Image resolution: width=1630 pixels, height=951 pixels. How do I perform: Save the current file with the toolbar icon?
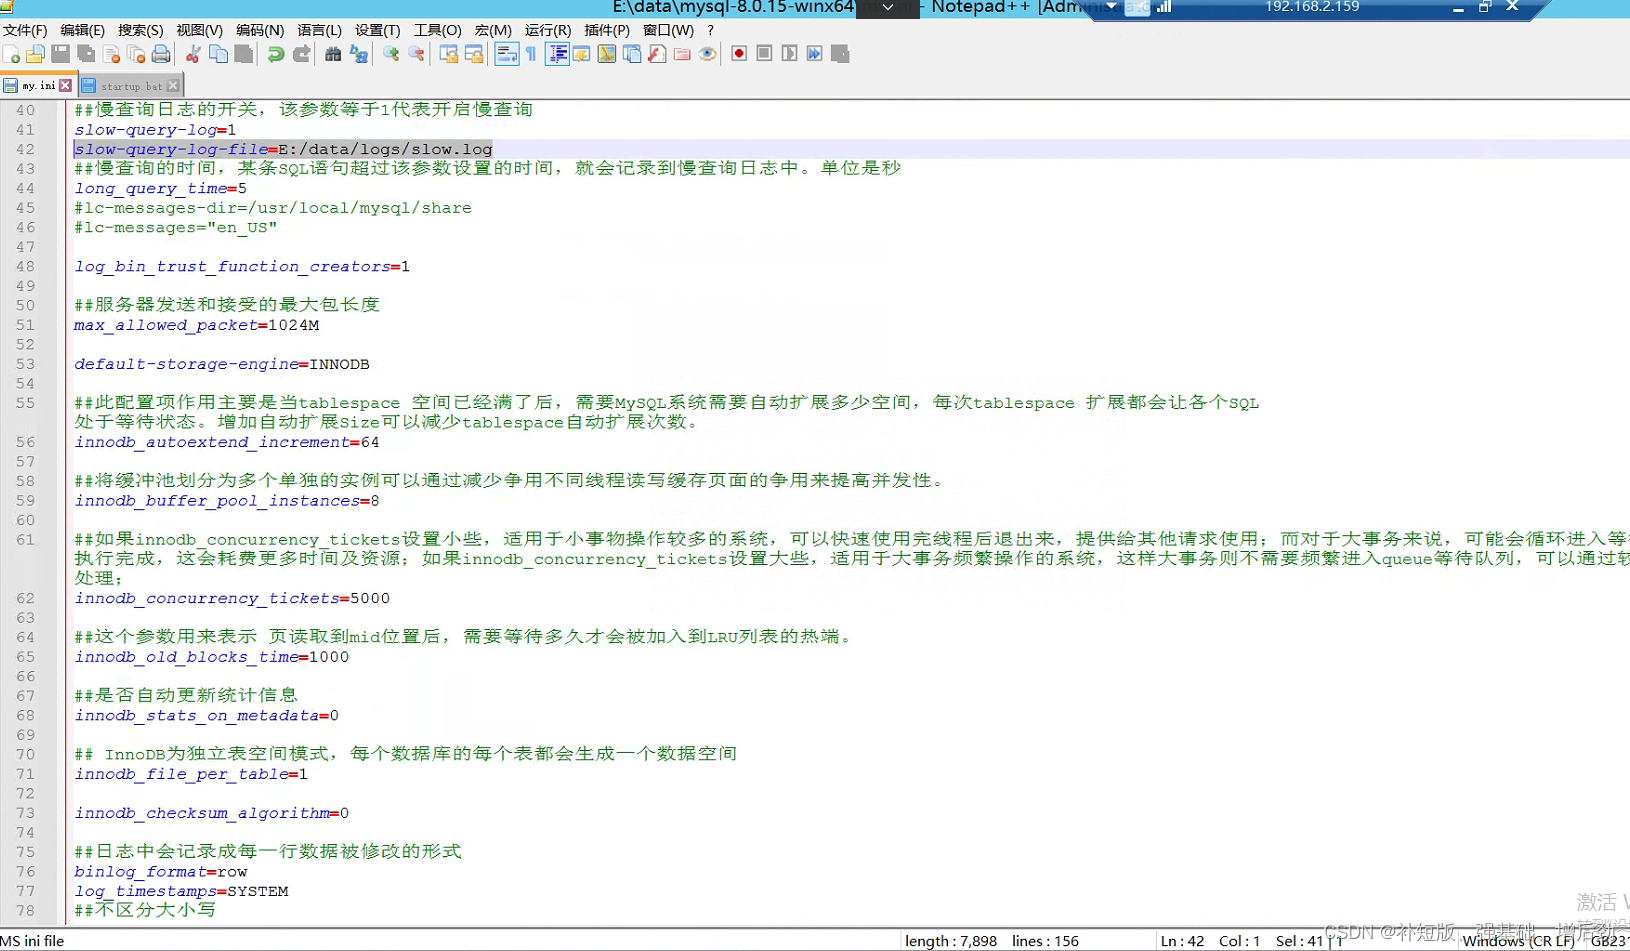61,54
